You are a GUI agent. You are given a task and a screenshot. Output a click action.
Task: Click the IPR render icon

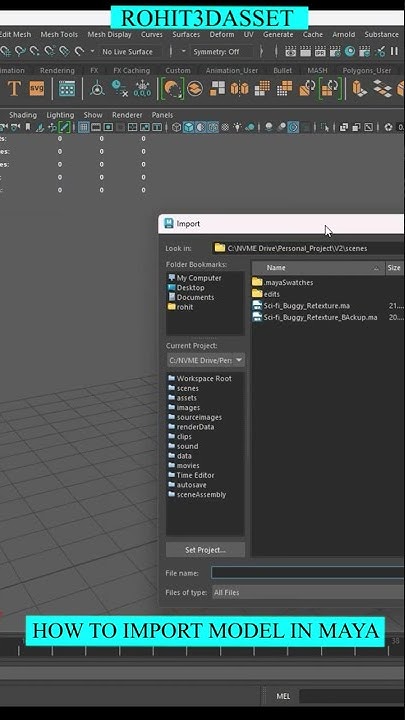(320, 51)
